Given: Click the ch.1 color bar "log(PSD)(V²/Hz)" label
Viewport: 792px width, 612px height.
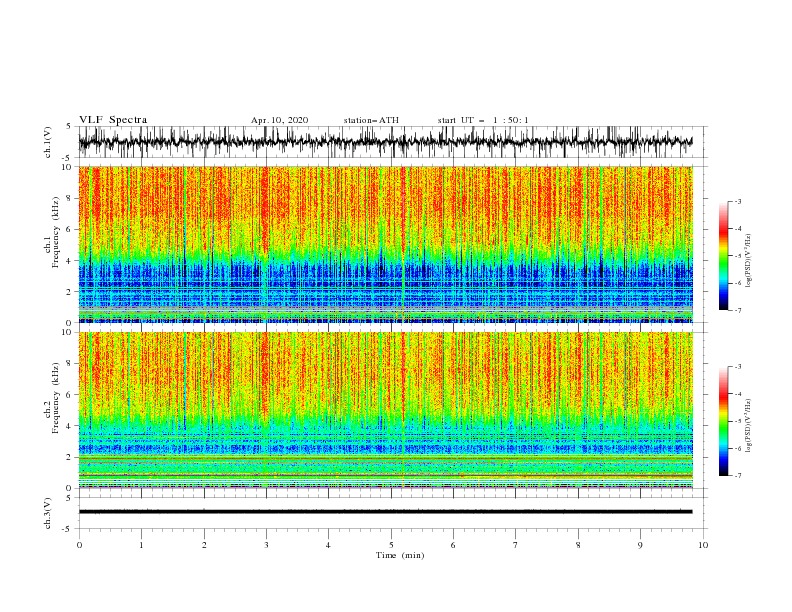Looking at the screenshot, I should (x=749, y=261).
